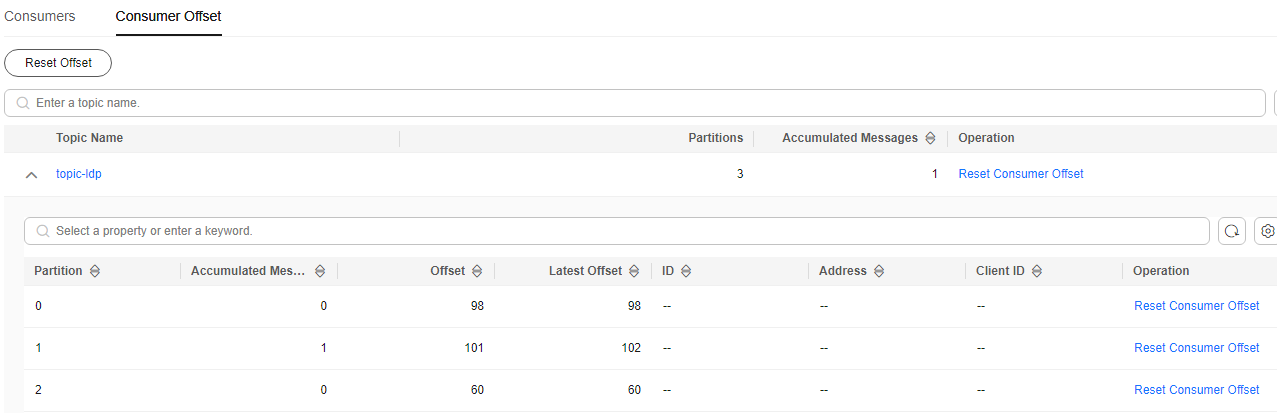This screenshot has height=413, width=1277.
Task: Sort the partition ID column icon
Action: point(686,271)
